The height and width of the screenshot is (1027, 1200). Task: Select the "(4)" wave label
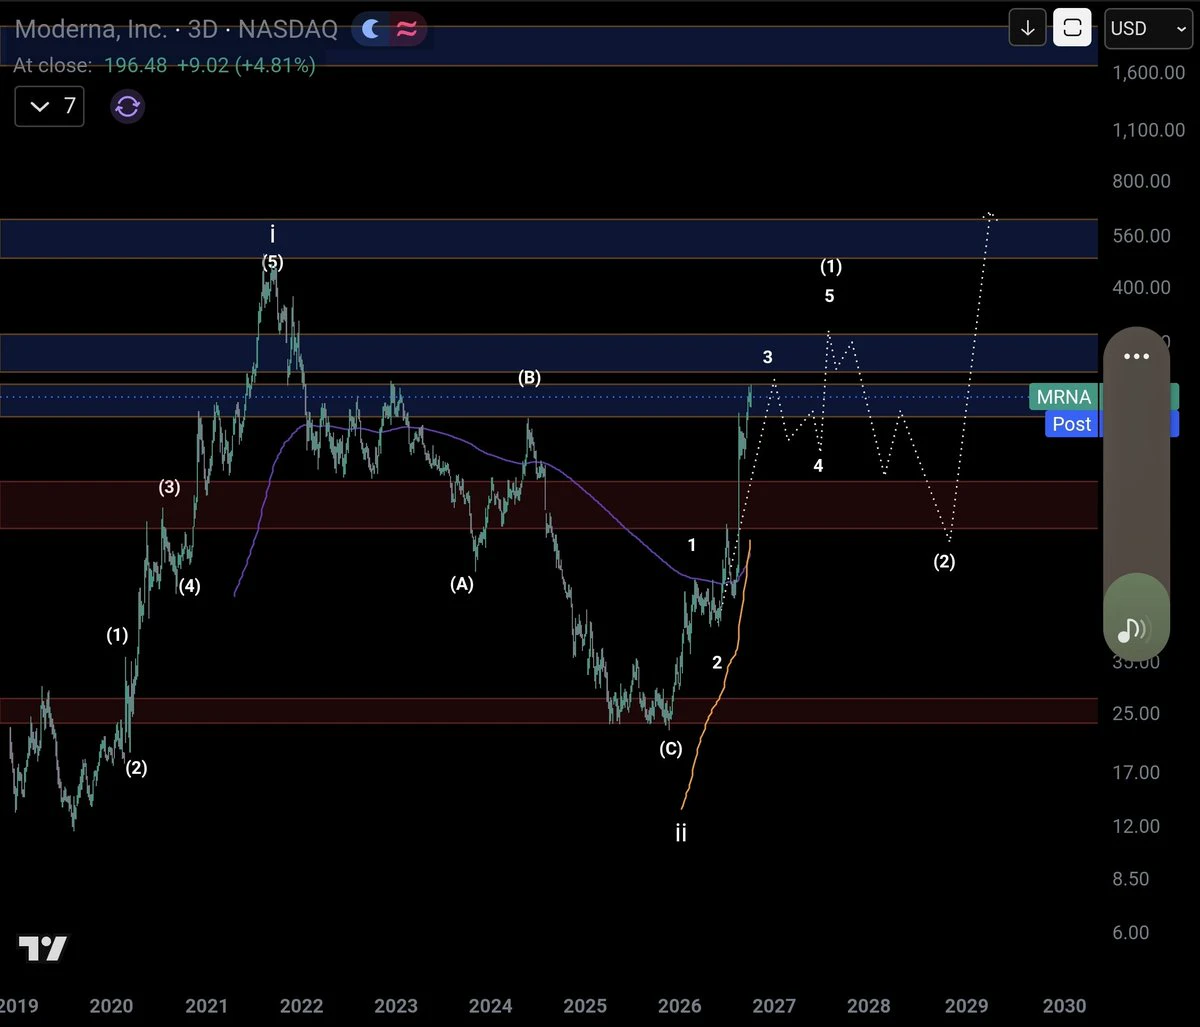tap(190, 587)
